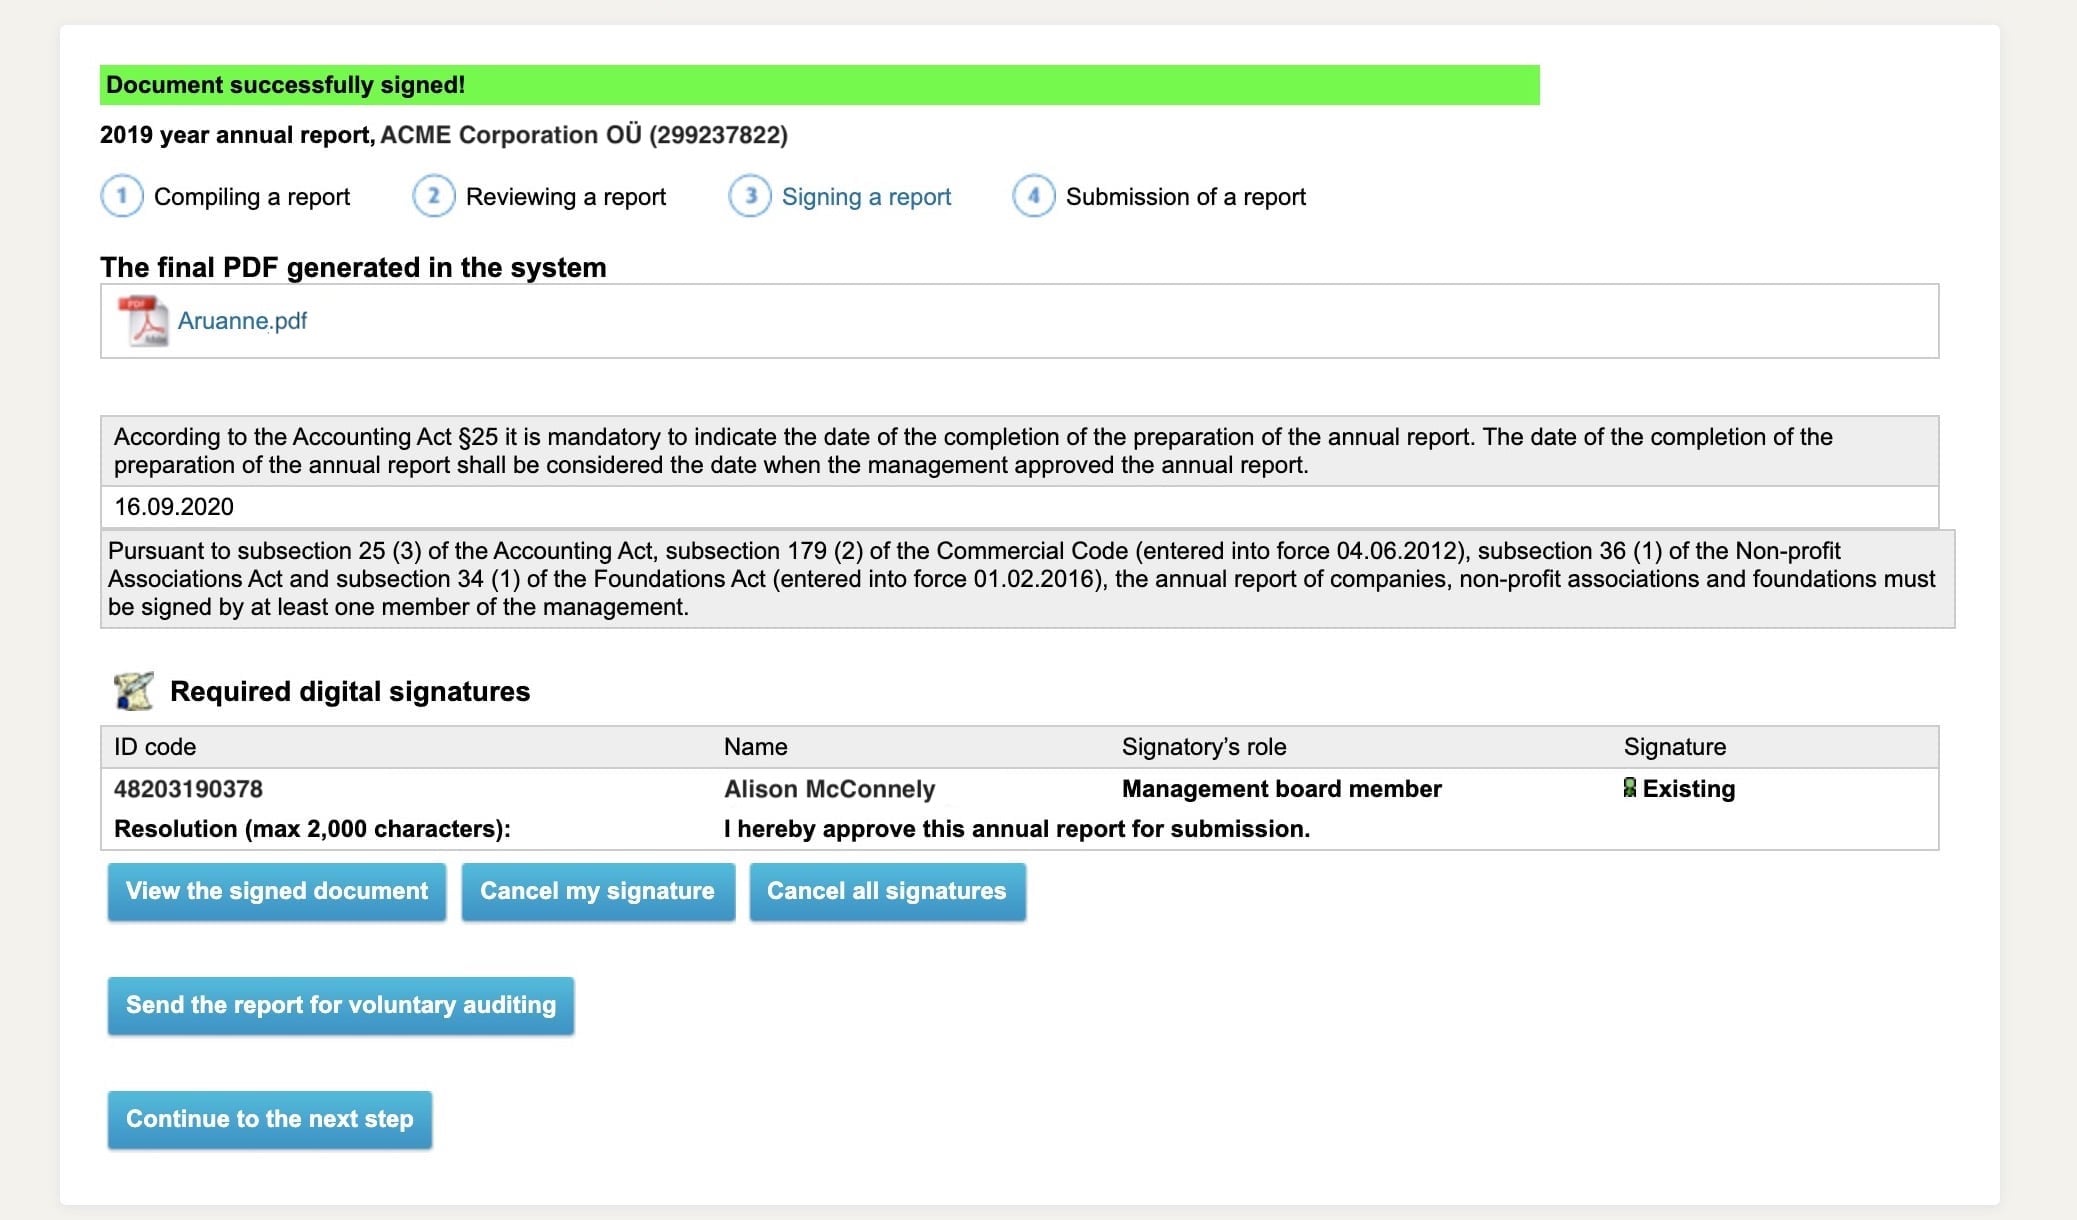Go to Compiling a report step
The height and width of the screenshot is (1220, 2077).
point(251,197)
